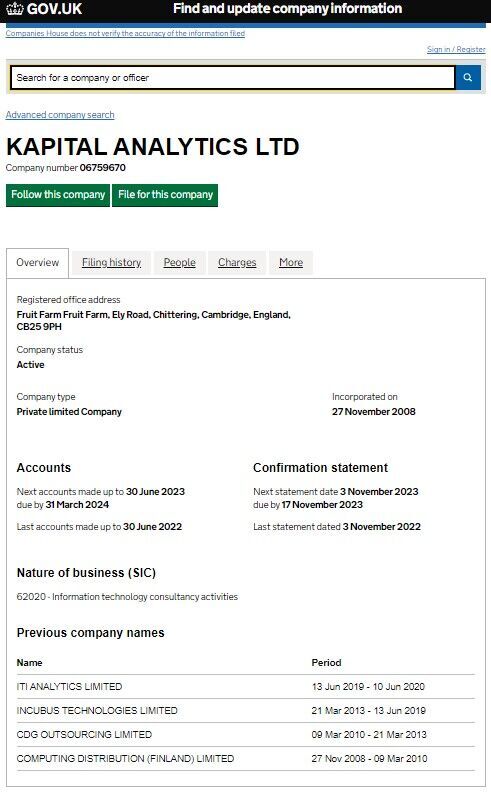Open Sign in / Register link
Viewport: 491px width, 792px height.
coord(456,50)
